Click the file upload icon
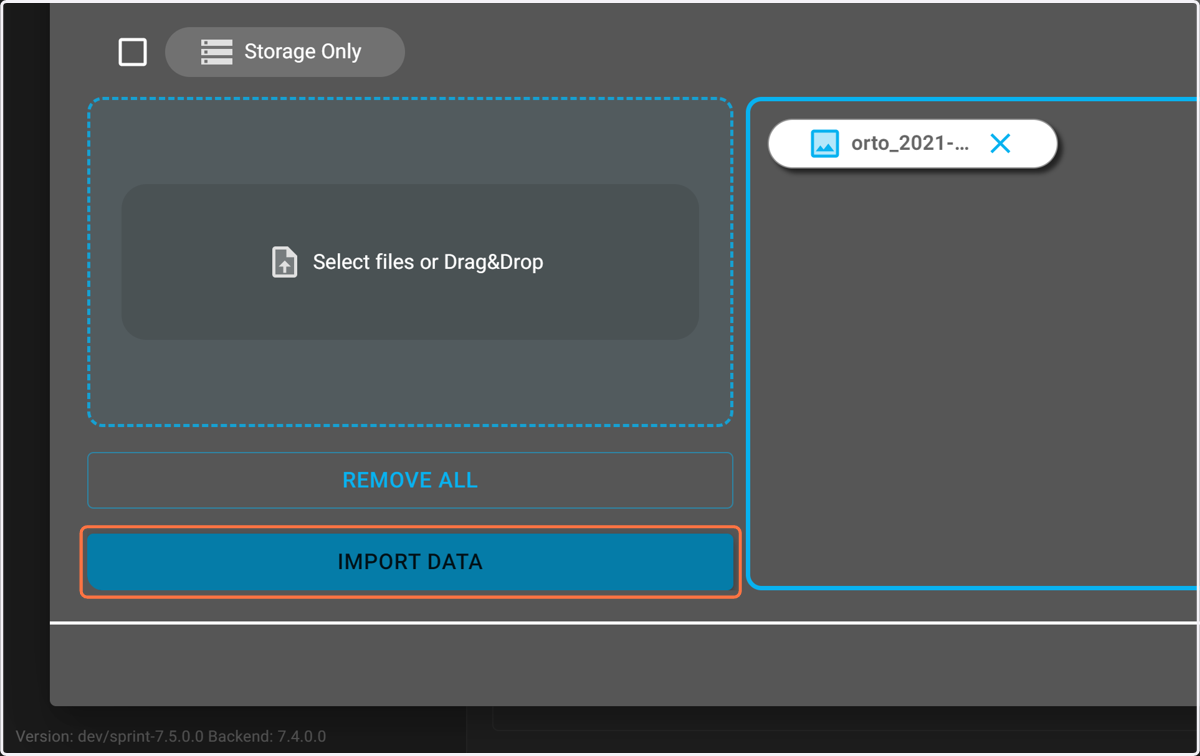1200x756 pixels. 285,262
